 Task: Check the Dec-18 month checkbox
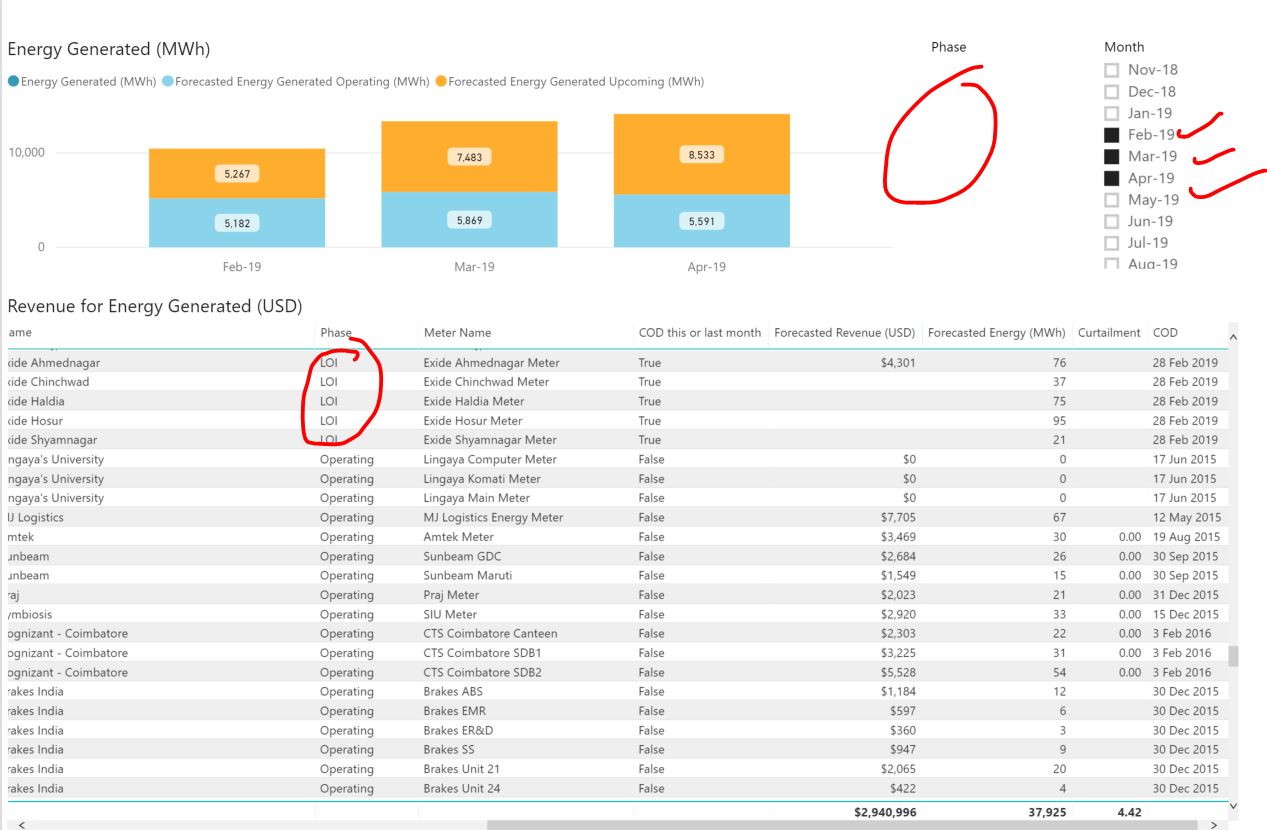[1111, 92]
